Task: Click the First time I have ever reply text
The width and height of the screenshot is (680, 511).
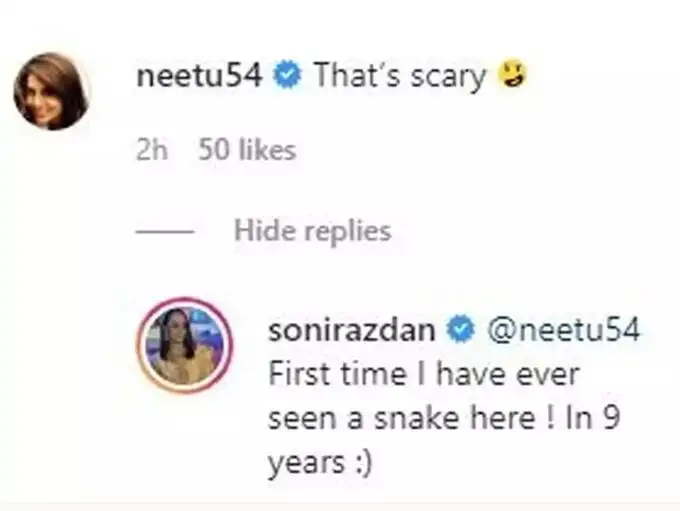Action: (426, 376)
